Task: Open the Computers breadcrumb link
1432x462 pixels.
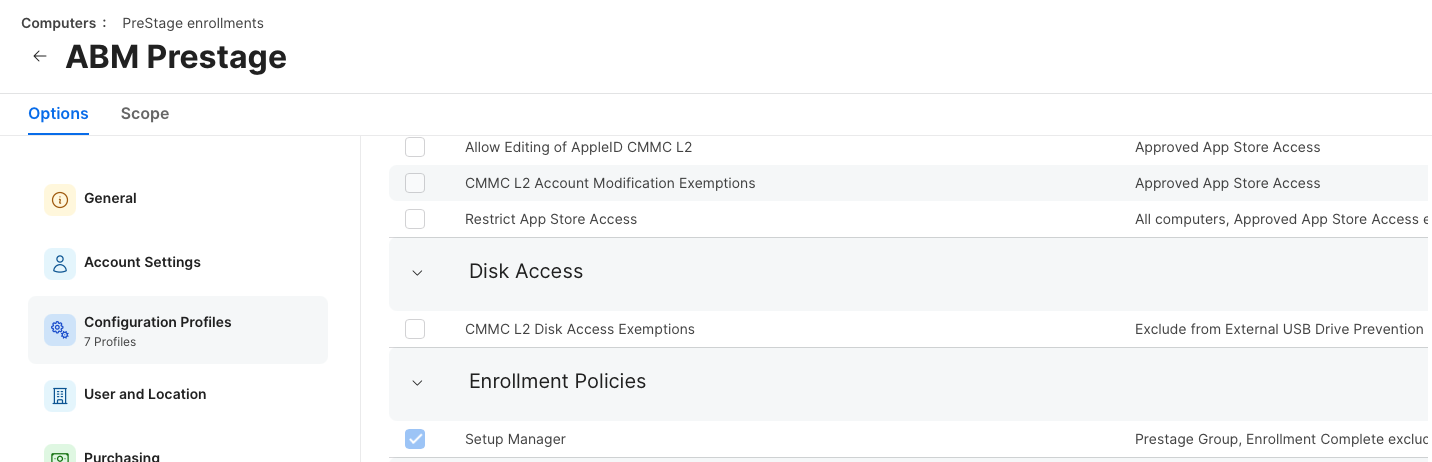Action: point(58,22)
